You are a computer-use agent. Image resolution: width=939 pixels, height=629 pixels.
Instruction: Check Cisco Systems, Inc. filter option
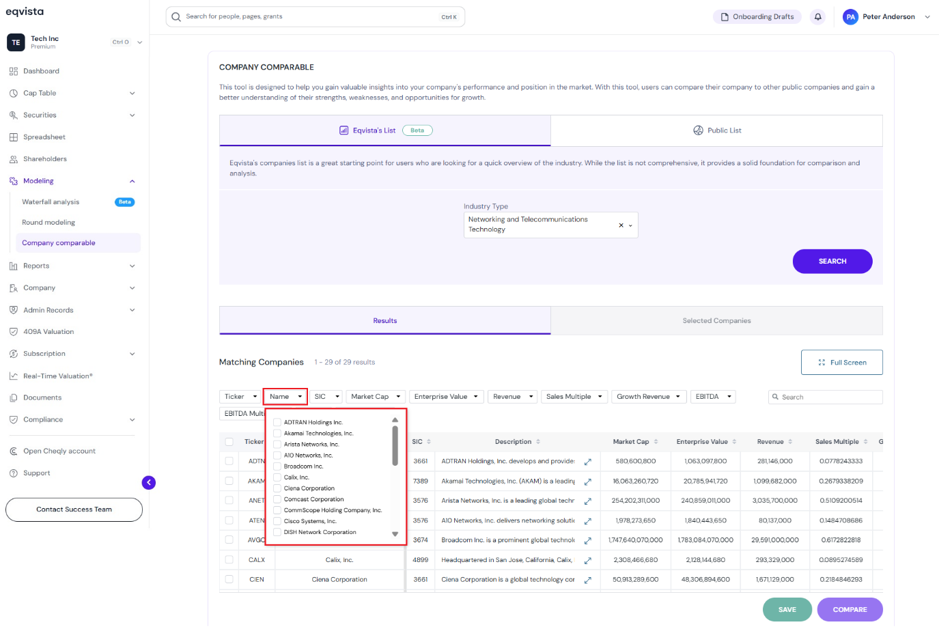[277, 521]
